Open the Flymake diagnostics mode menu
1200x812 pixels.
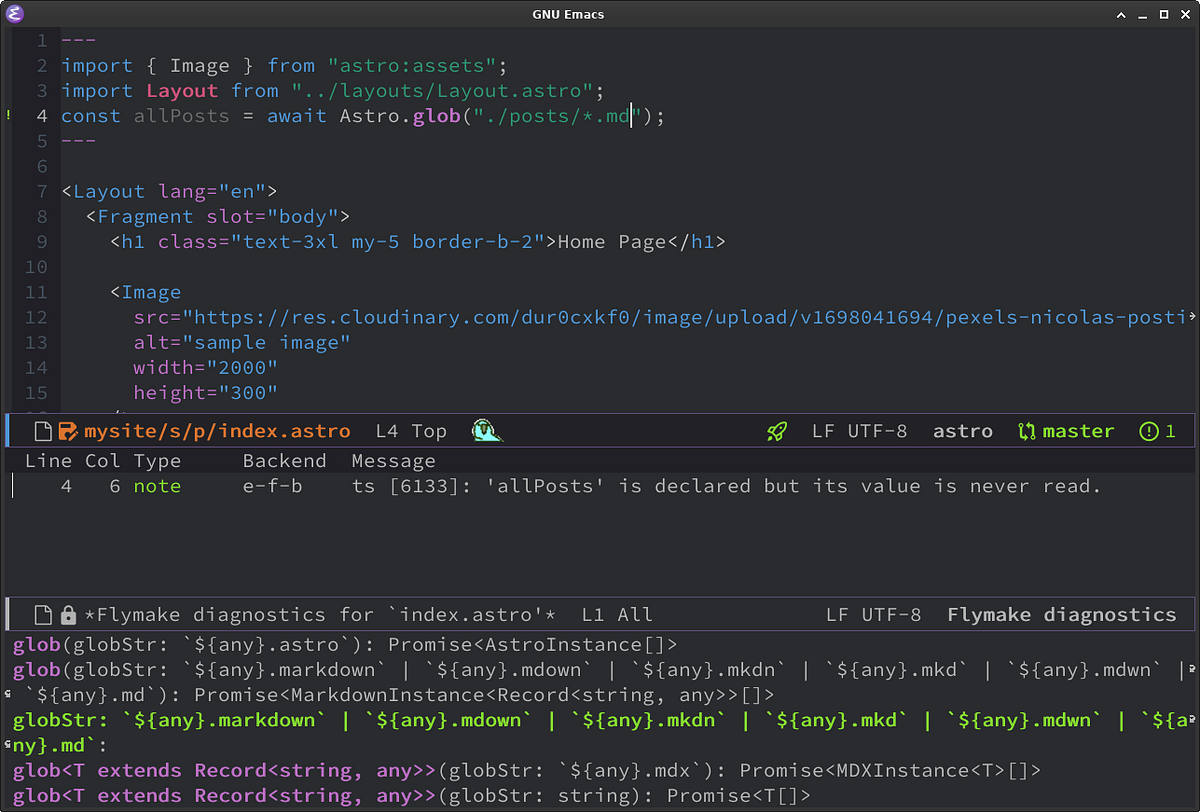[1062, 614]
